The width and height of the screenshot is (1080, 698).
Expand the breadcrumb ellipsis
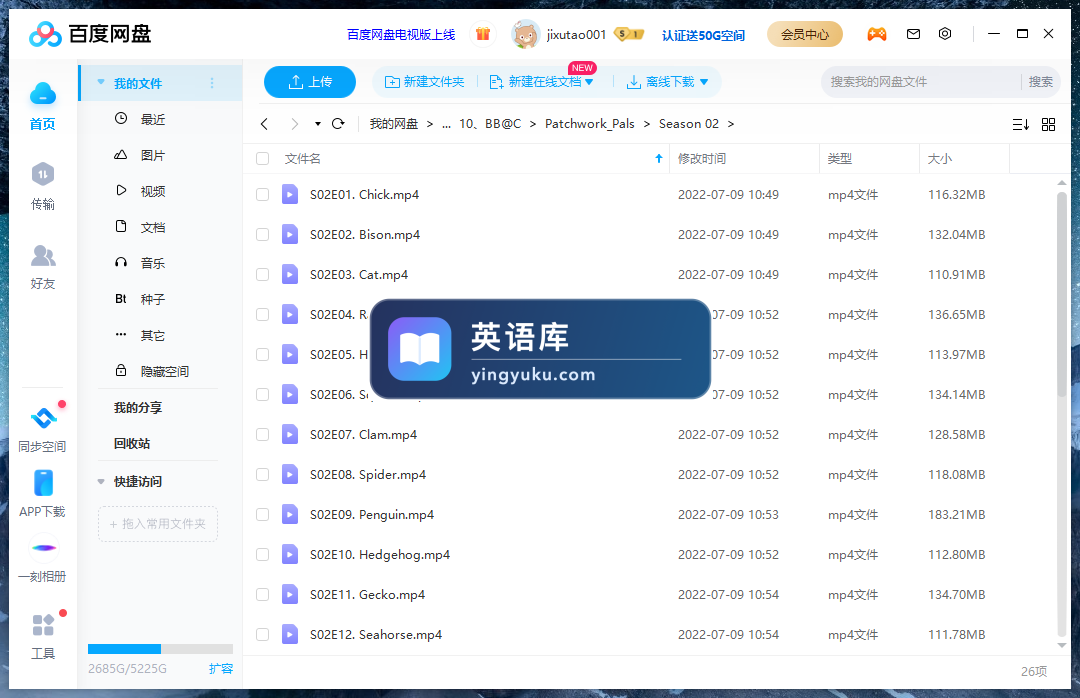446,124
